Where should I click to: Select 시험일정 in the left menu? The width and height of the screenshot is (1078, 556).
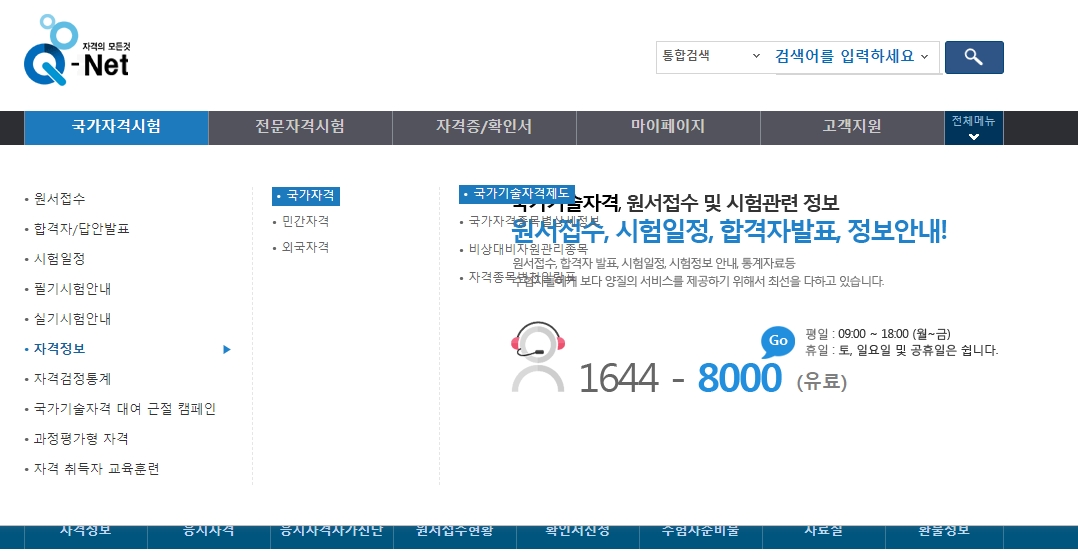[x=60, y=259]
